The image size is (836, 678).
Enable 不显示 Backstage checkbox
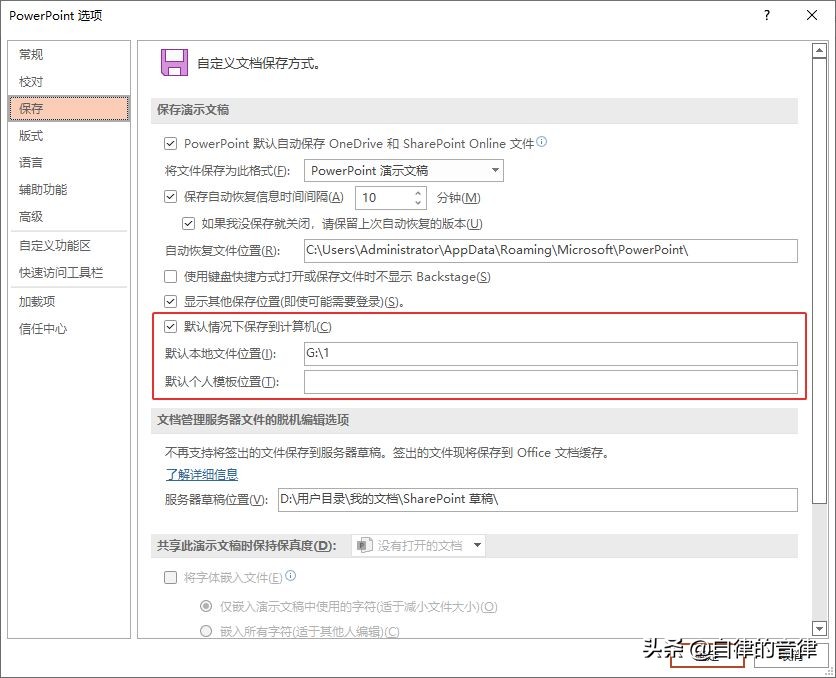tap(170, 277)
